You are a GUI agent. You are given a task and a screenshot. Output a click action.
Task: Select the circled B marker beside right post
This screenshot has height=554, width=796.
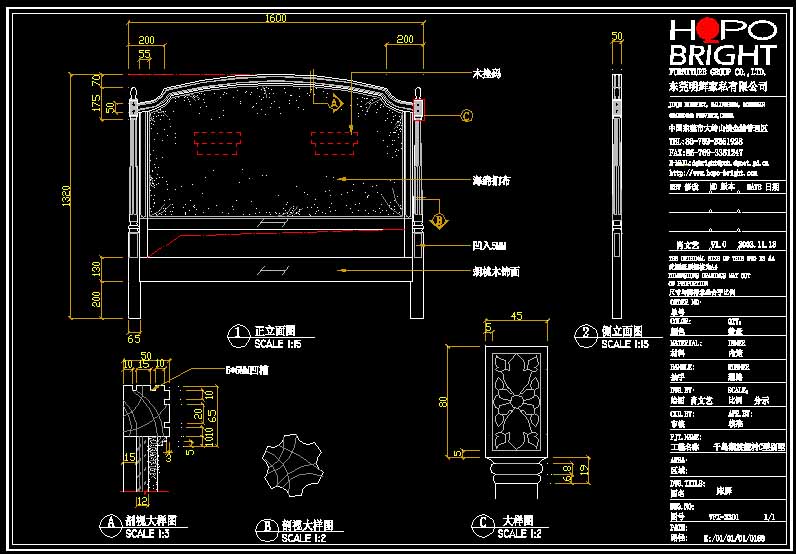pos(439,220)
